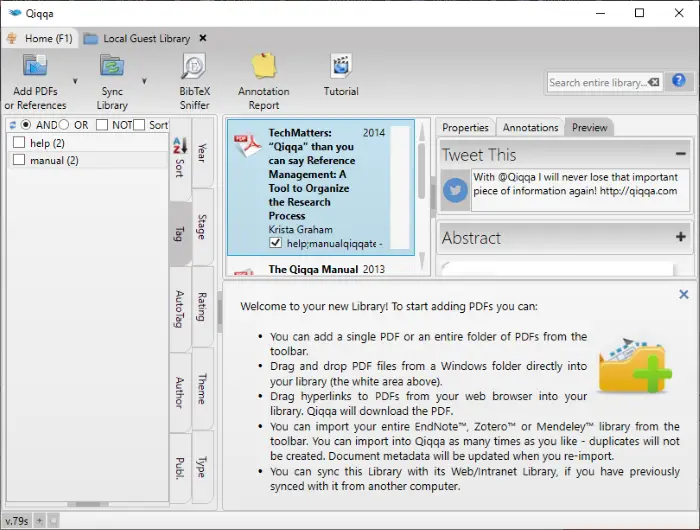Click the TechMatters document title
Image resolution: width=700 pixels, height=530 pixels.
click(x=312, y=174)
